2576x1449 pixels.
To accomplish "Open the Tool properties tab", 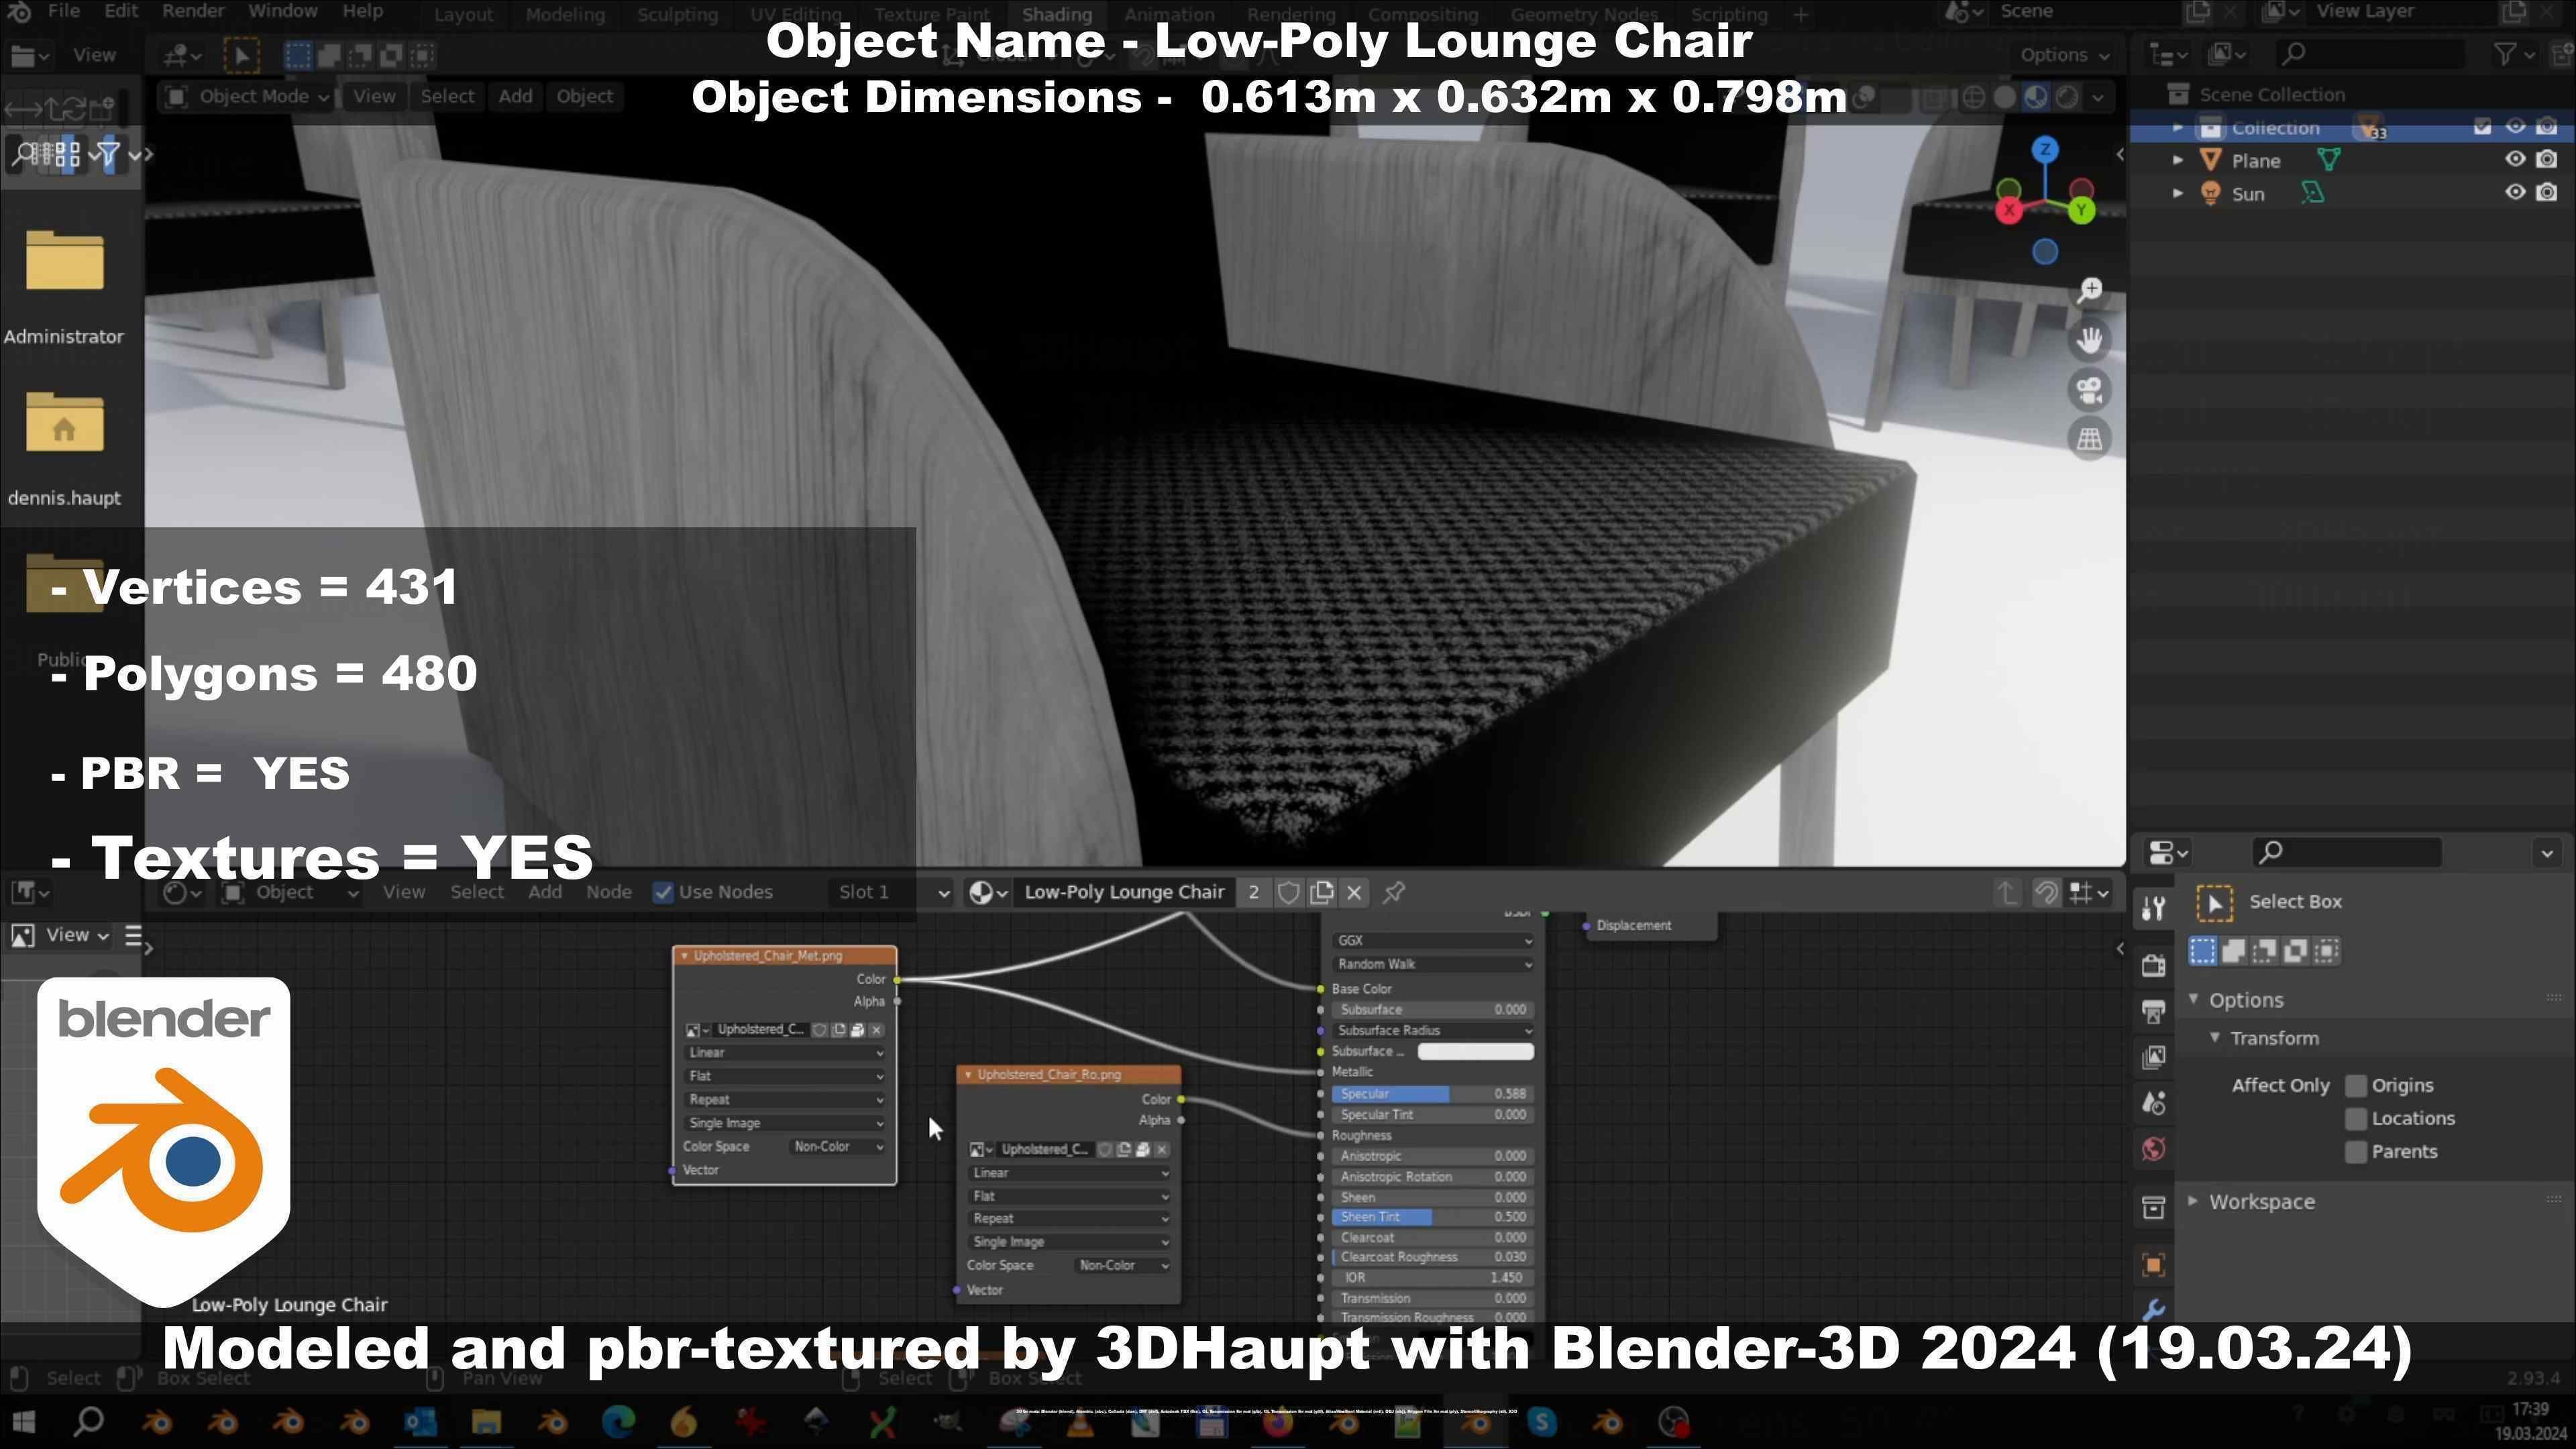I will click(2154, 908).
